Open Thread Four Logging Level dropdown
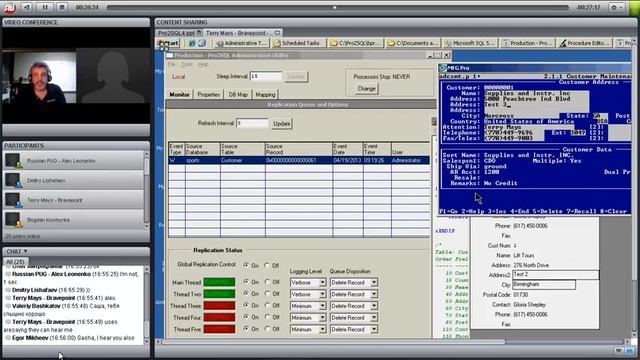 (322, 318)
